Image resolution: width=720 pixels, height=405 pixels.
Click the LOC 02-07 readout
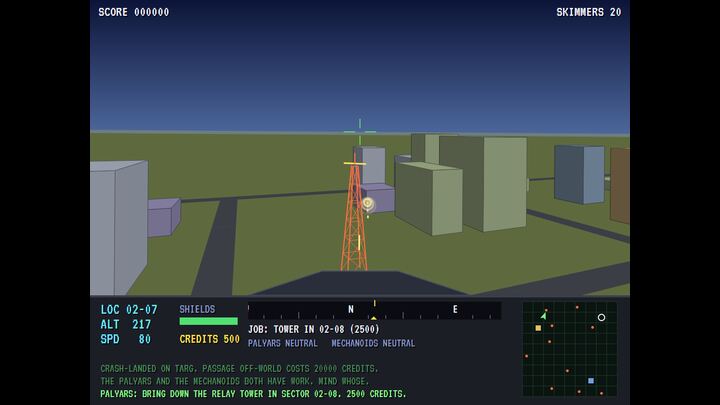coord(129,309)
